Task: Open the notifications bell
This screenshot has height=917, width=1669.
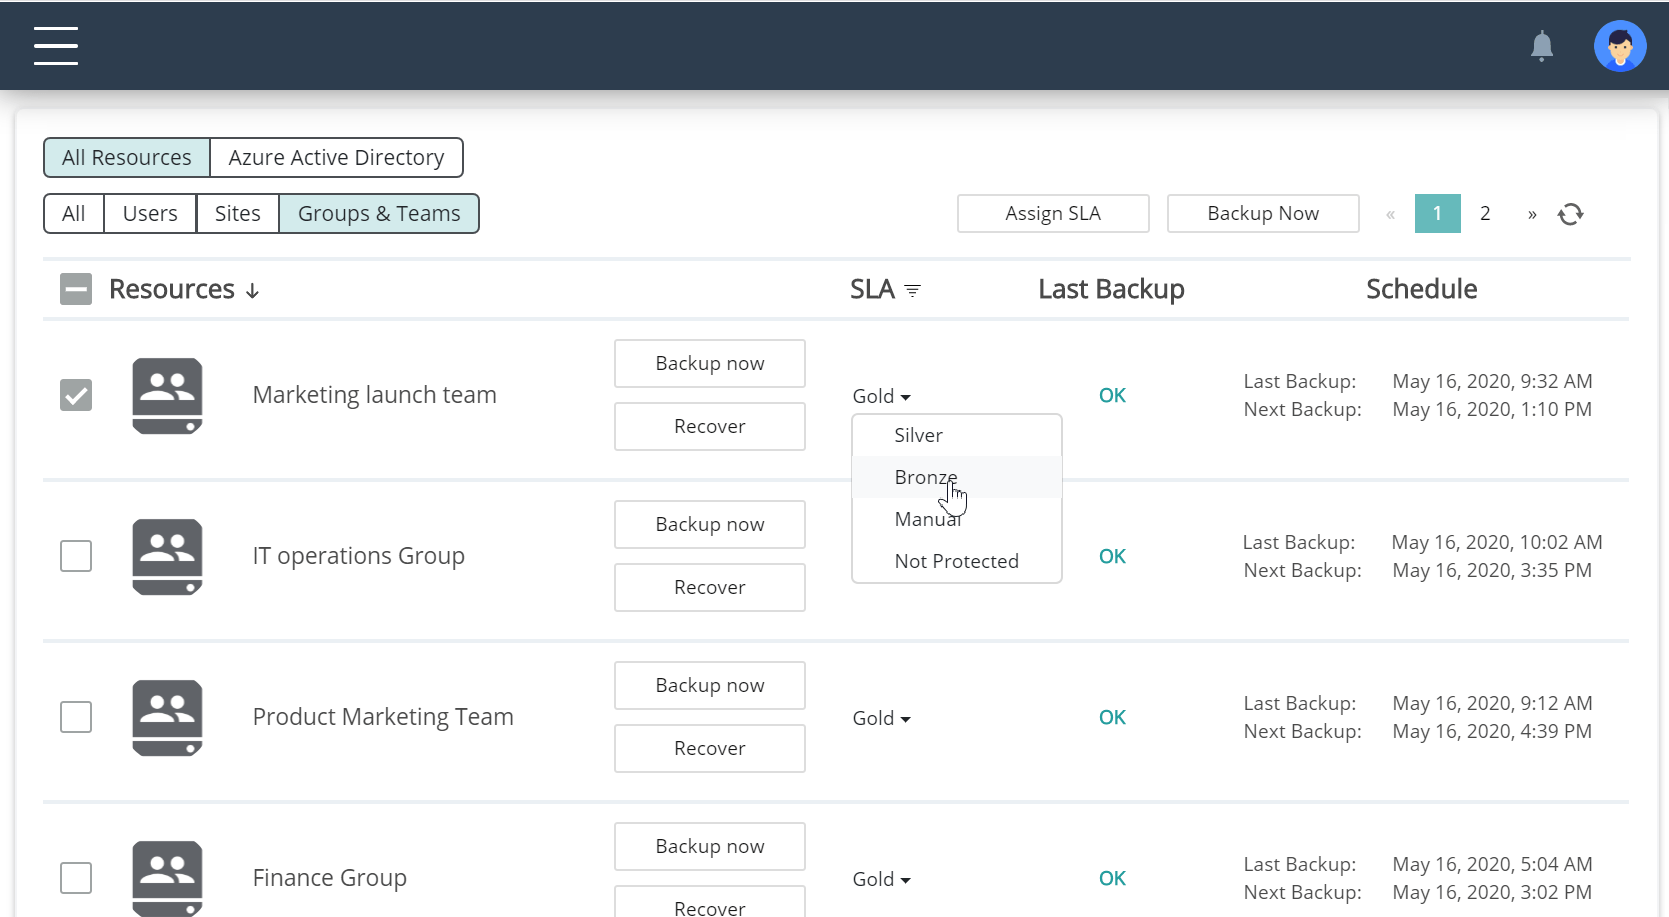Action: [1541, 46]
